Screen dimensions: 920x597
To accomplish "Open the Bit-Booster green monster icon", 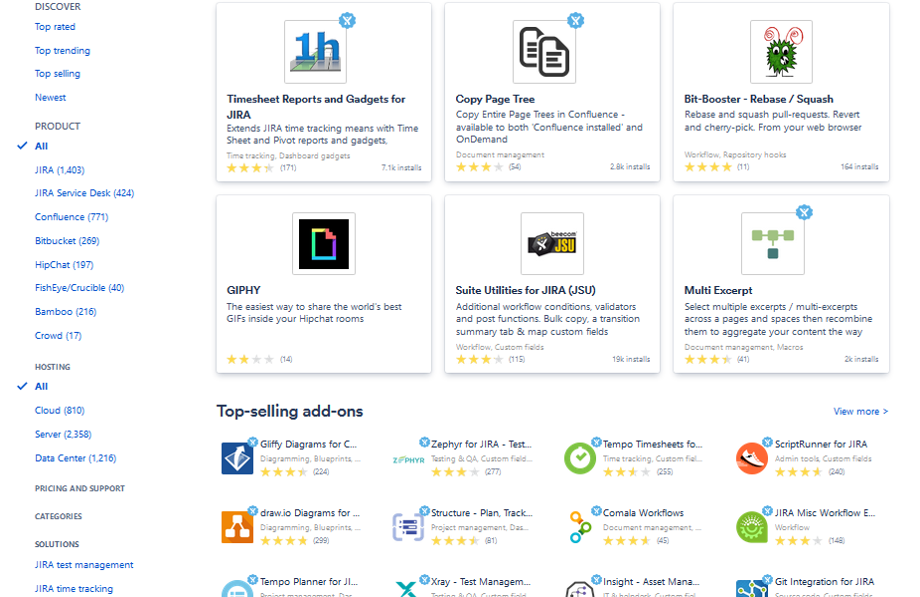I will coord(781,52).
